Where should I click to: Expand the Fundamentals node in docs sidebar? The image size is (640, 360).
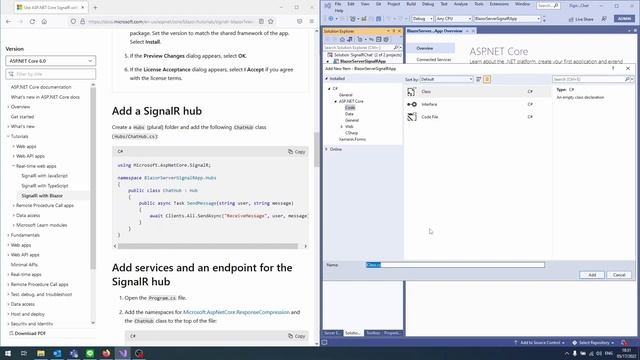(8, 235)
